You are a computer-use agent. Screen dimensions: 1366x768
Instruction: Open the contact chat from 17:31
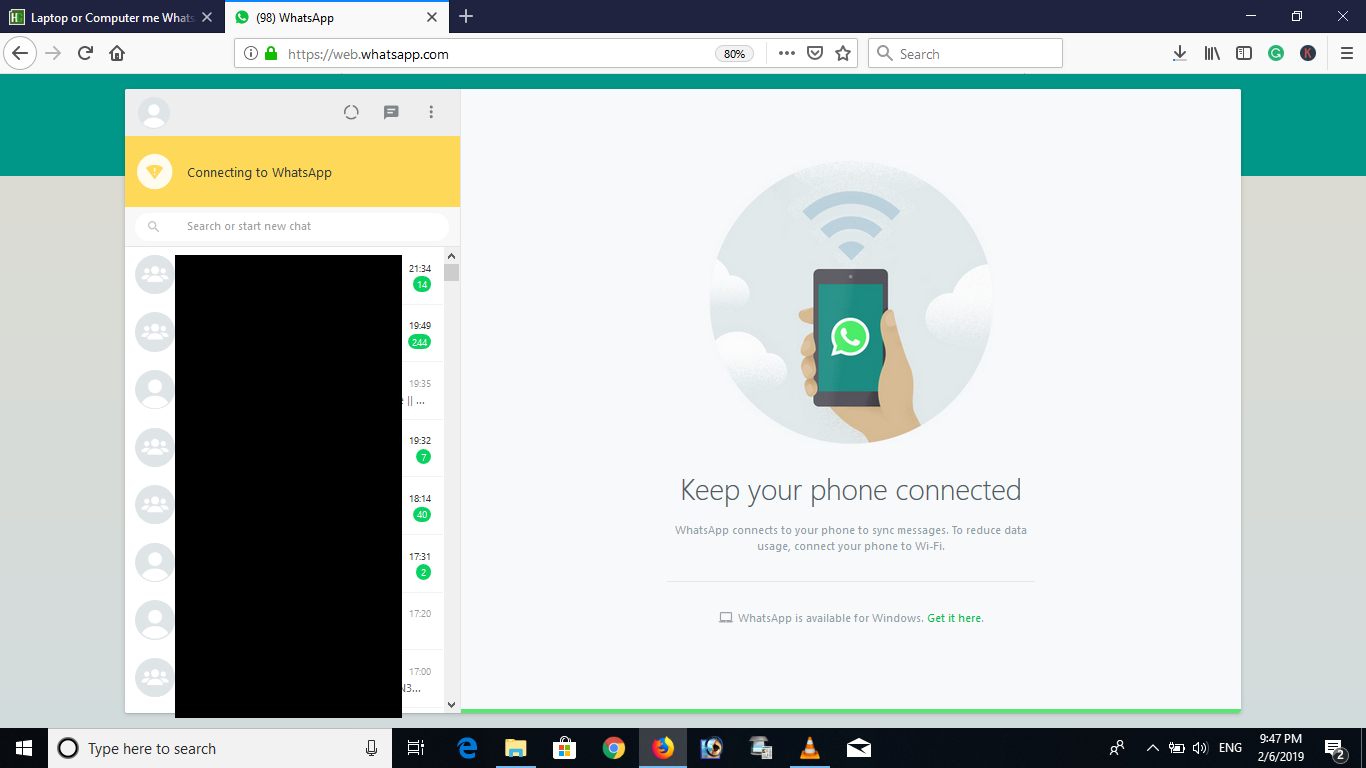point(284,563)
